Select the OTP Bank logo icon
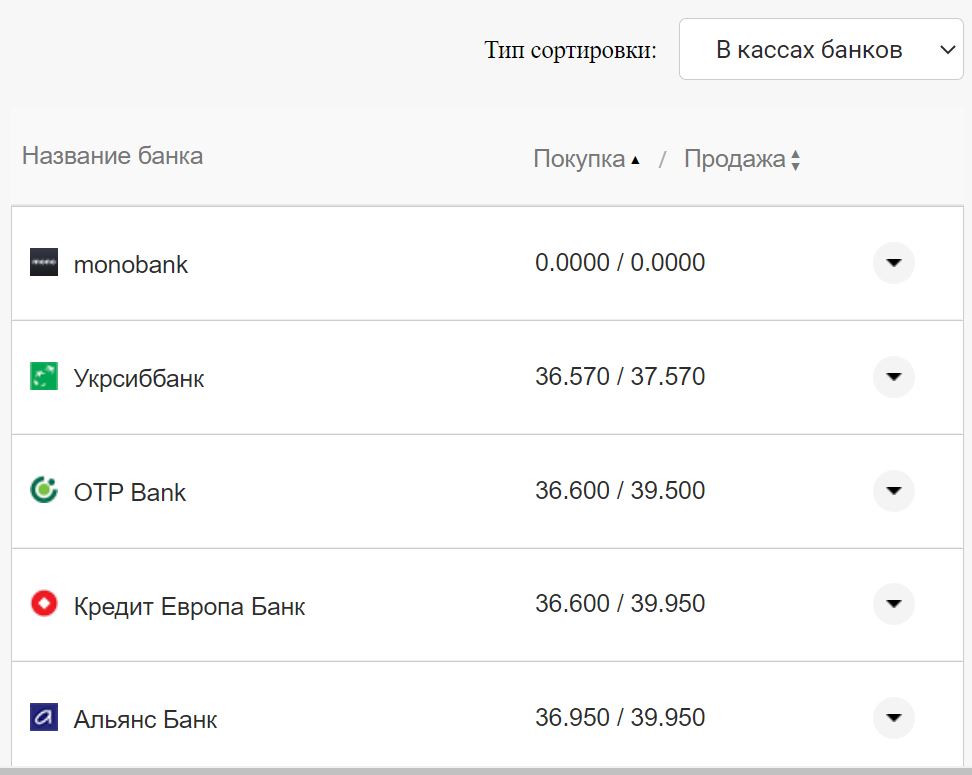The image size is (972, 775). point(44,491)
